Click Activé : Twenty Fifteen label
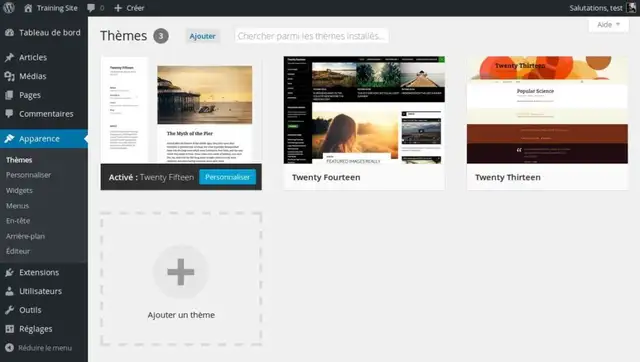This screenshot has width=640, height=362. [151, 177]
